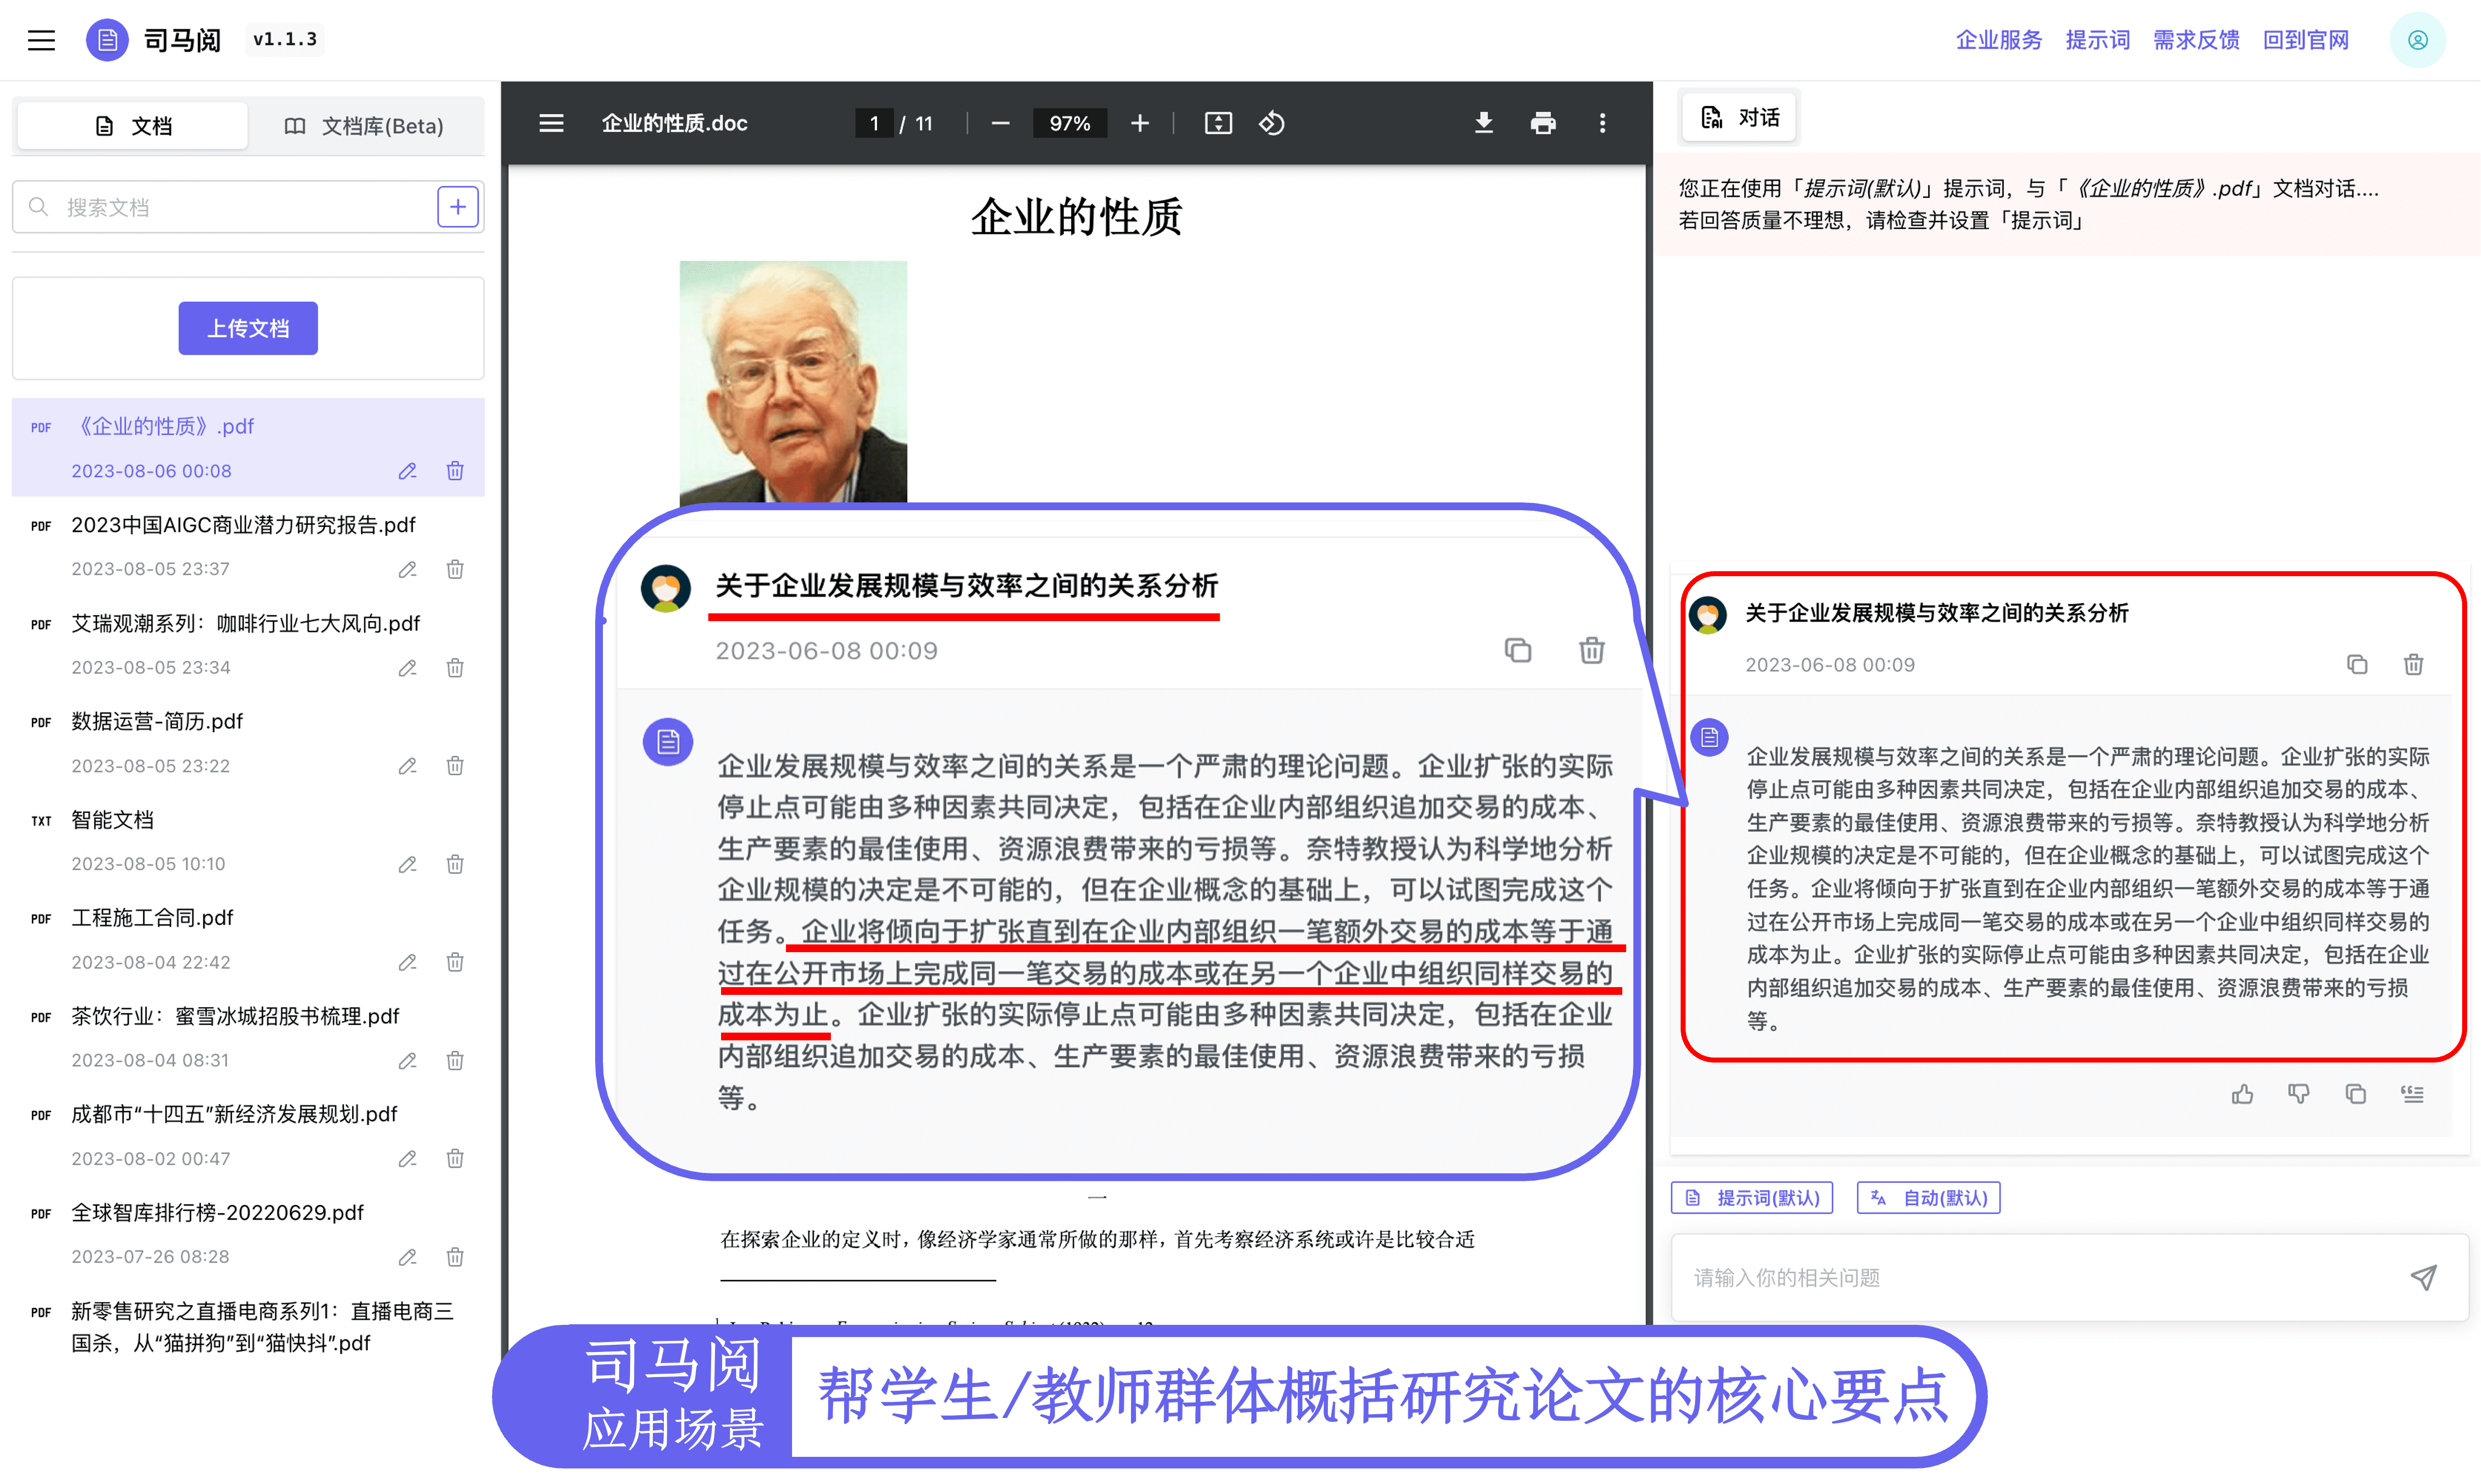The width and height of the screenshot is (2481, 1484).
Task: Toggle the main hamburger navigation menu
Action: [x=41, y=40]
